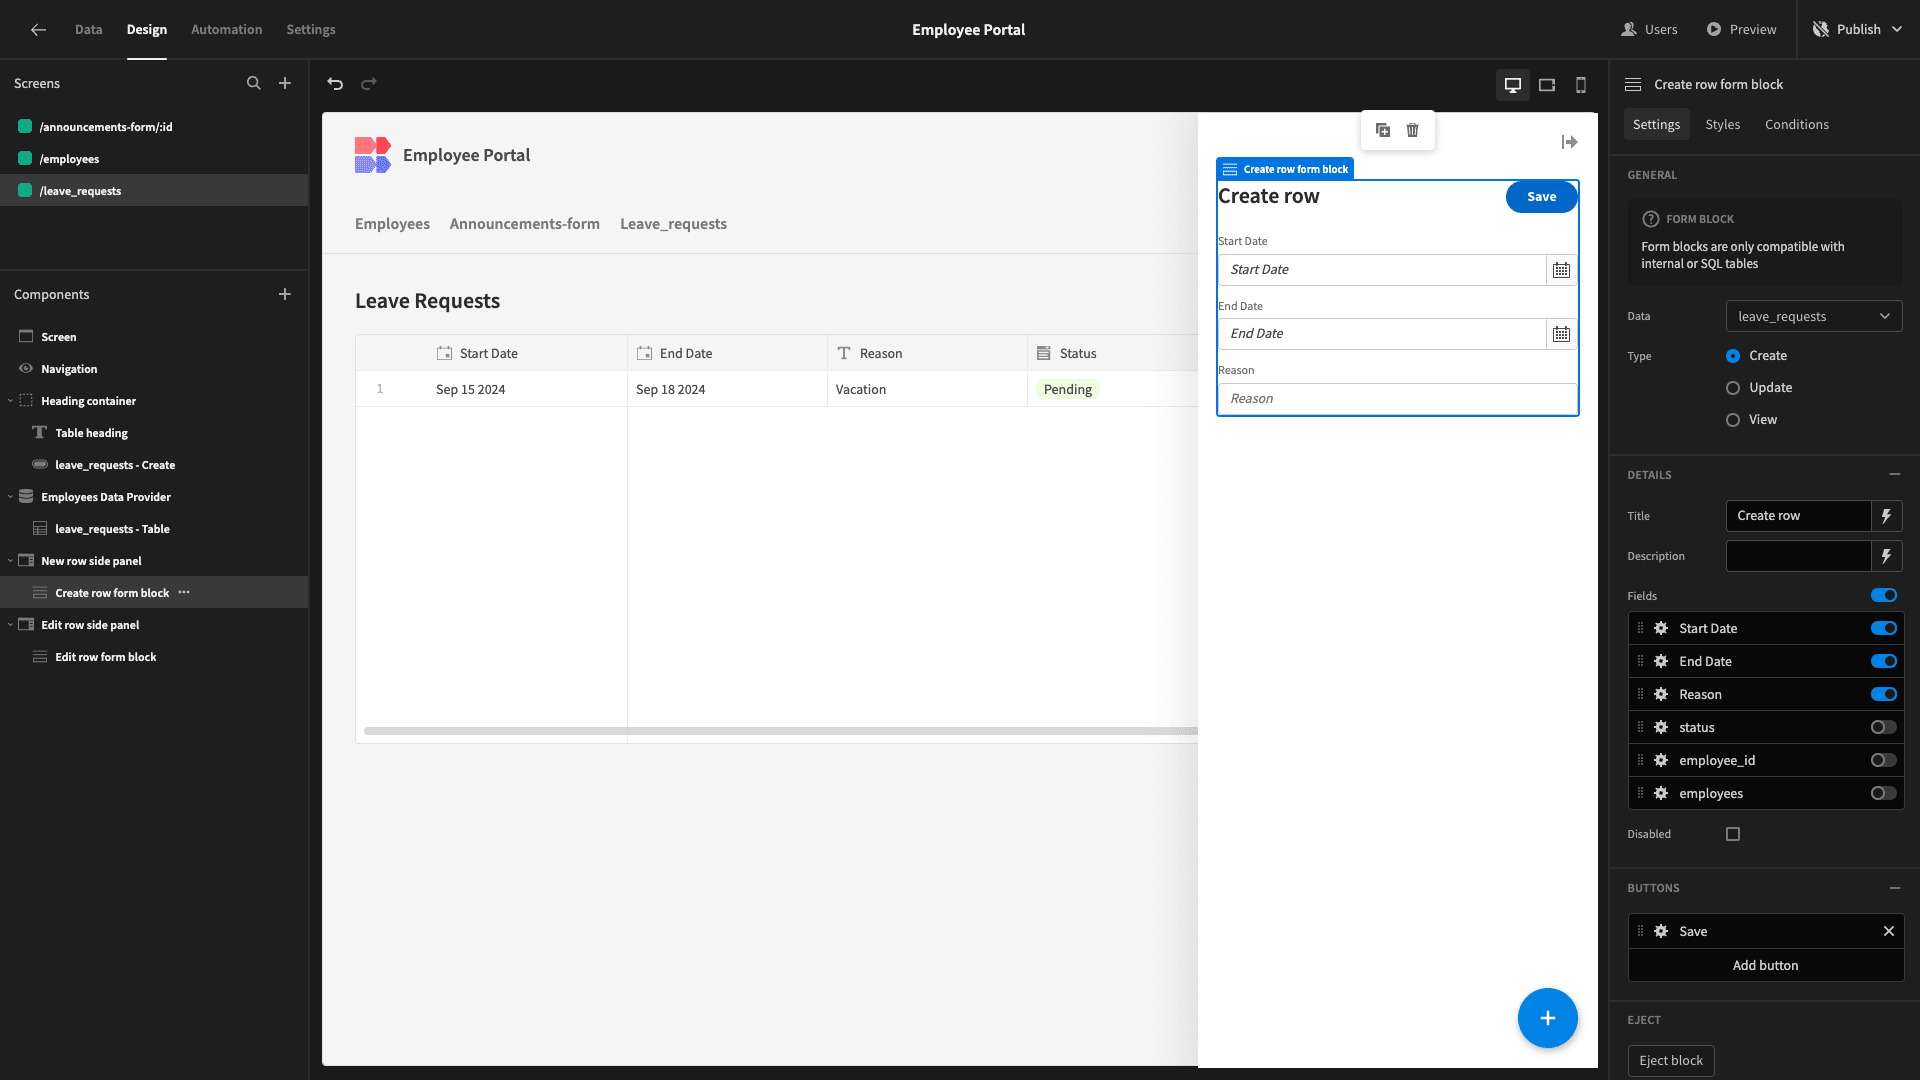Click the back arrow icon
Screen dimensions: 1920x1080
[38, 30]
